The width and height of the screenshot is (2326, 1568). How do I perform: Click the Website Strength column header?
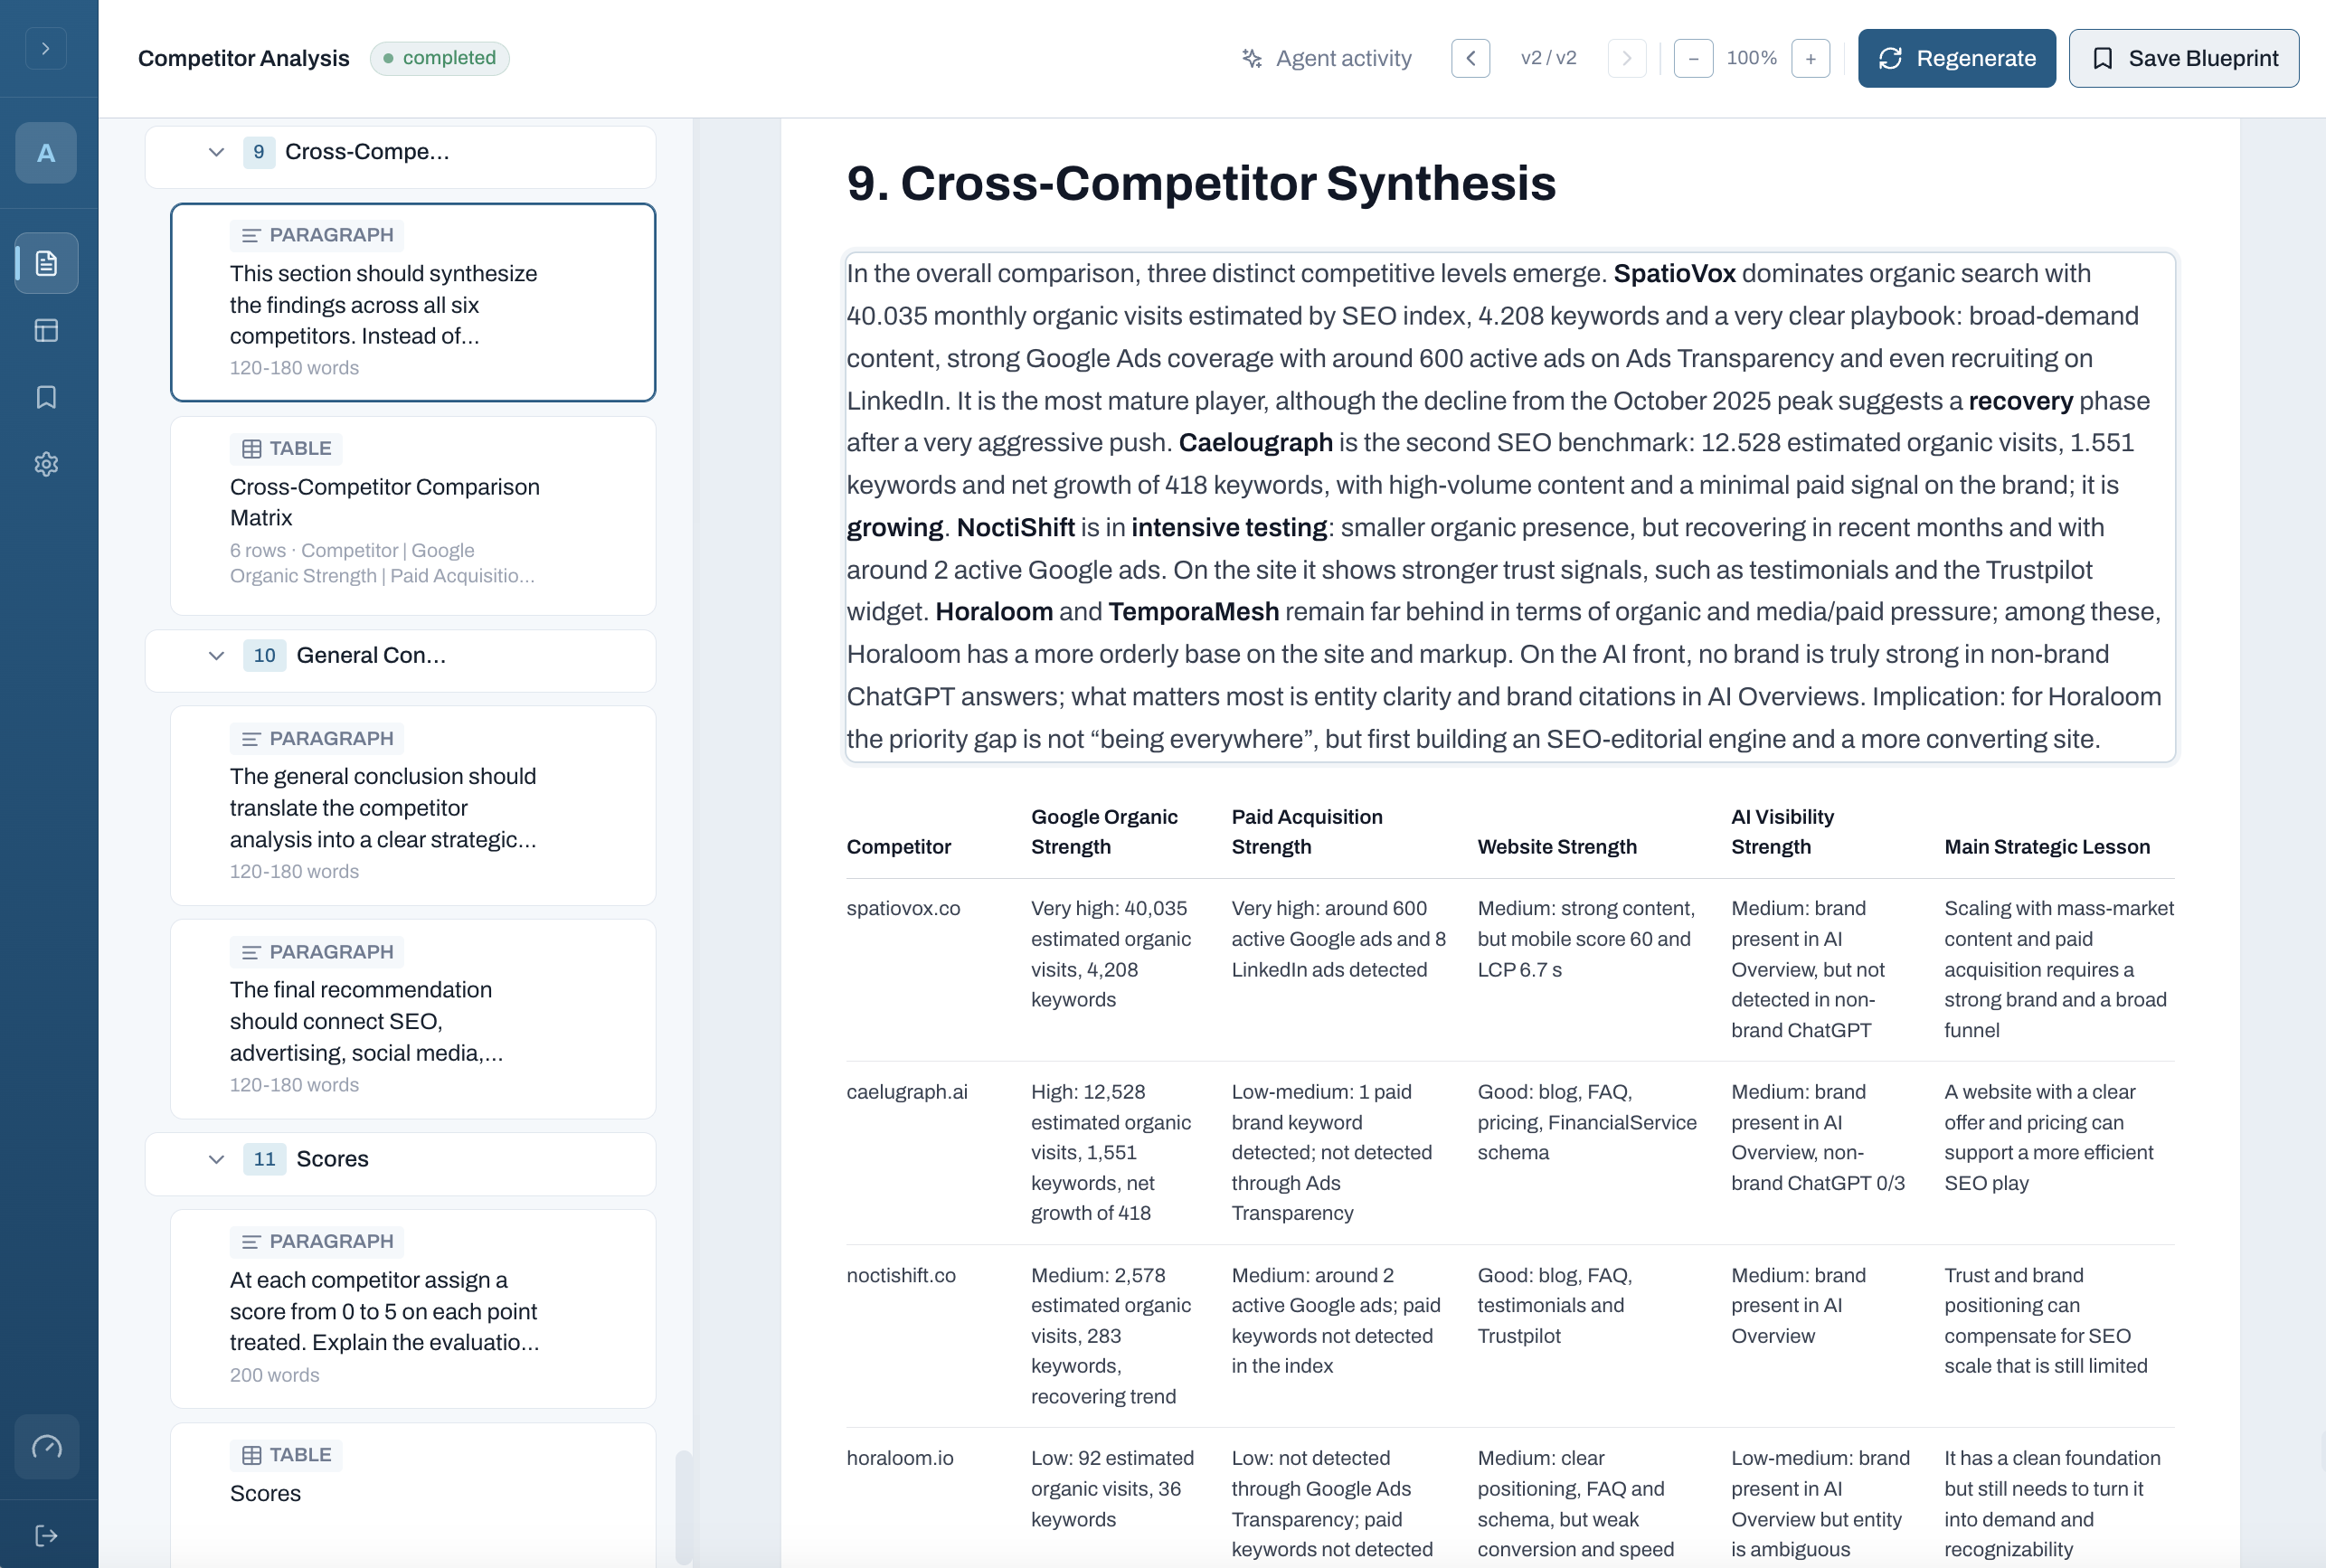coord(1557,847)
